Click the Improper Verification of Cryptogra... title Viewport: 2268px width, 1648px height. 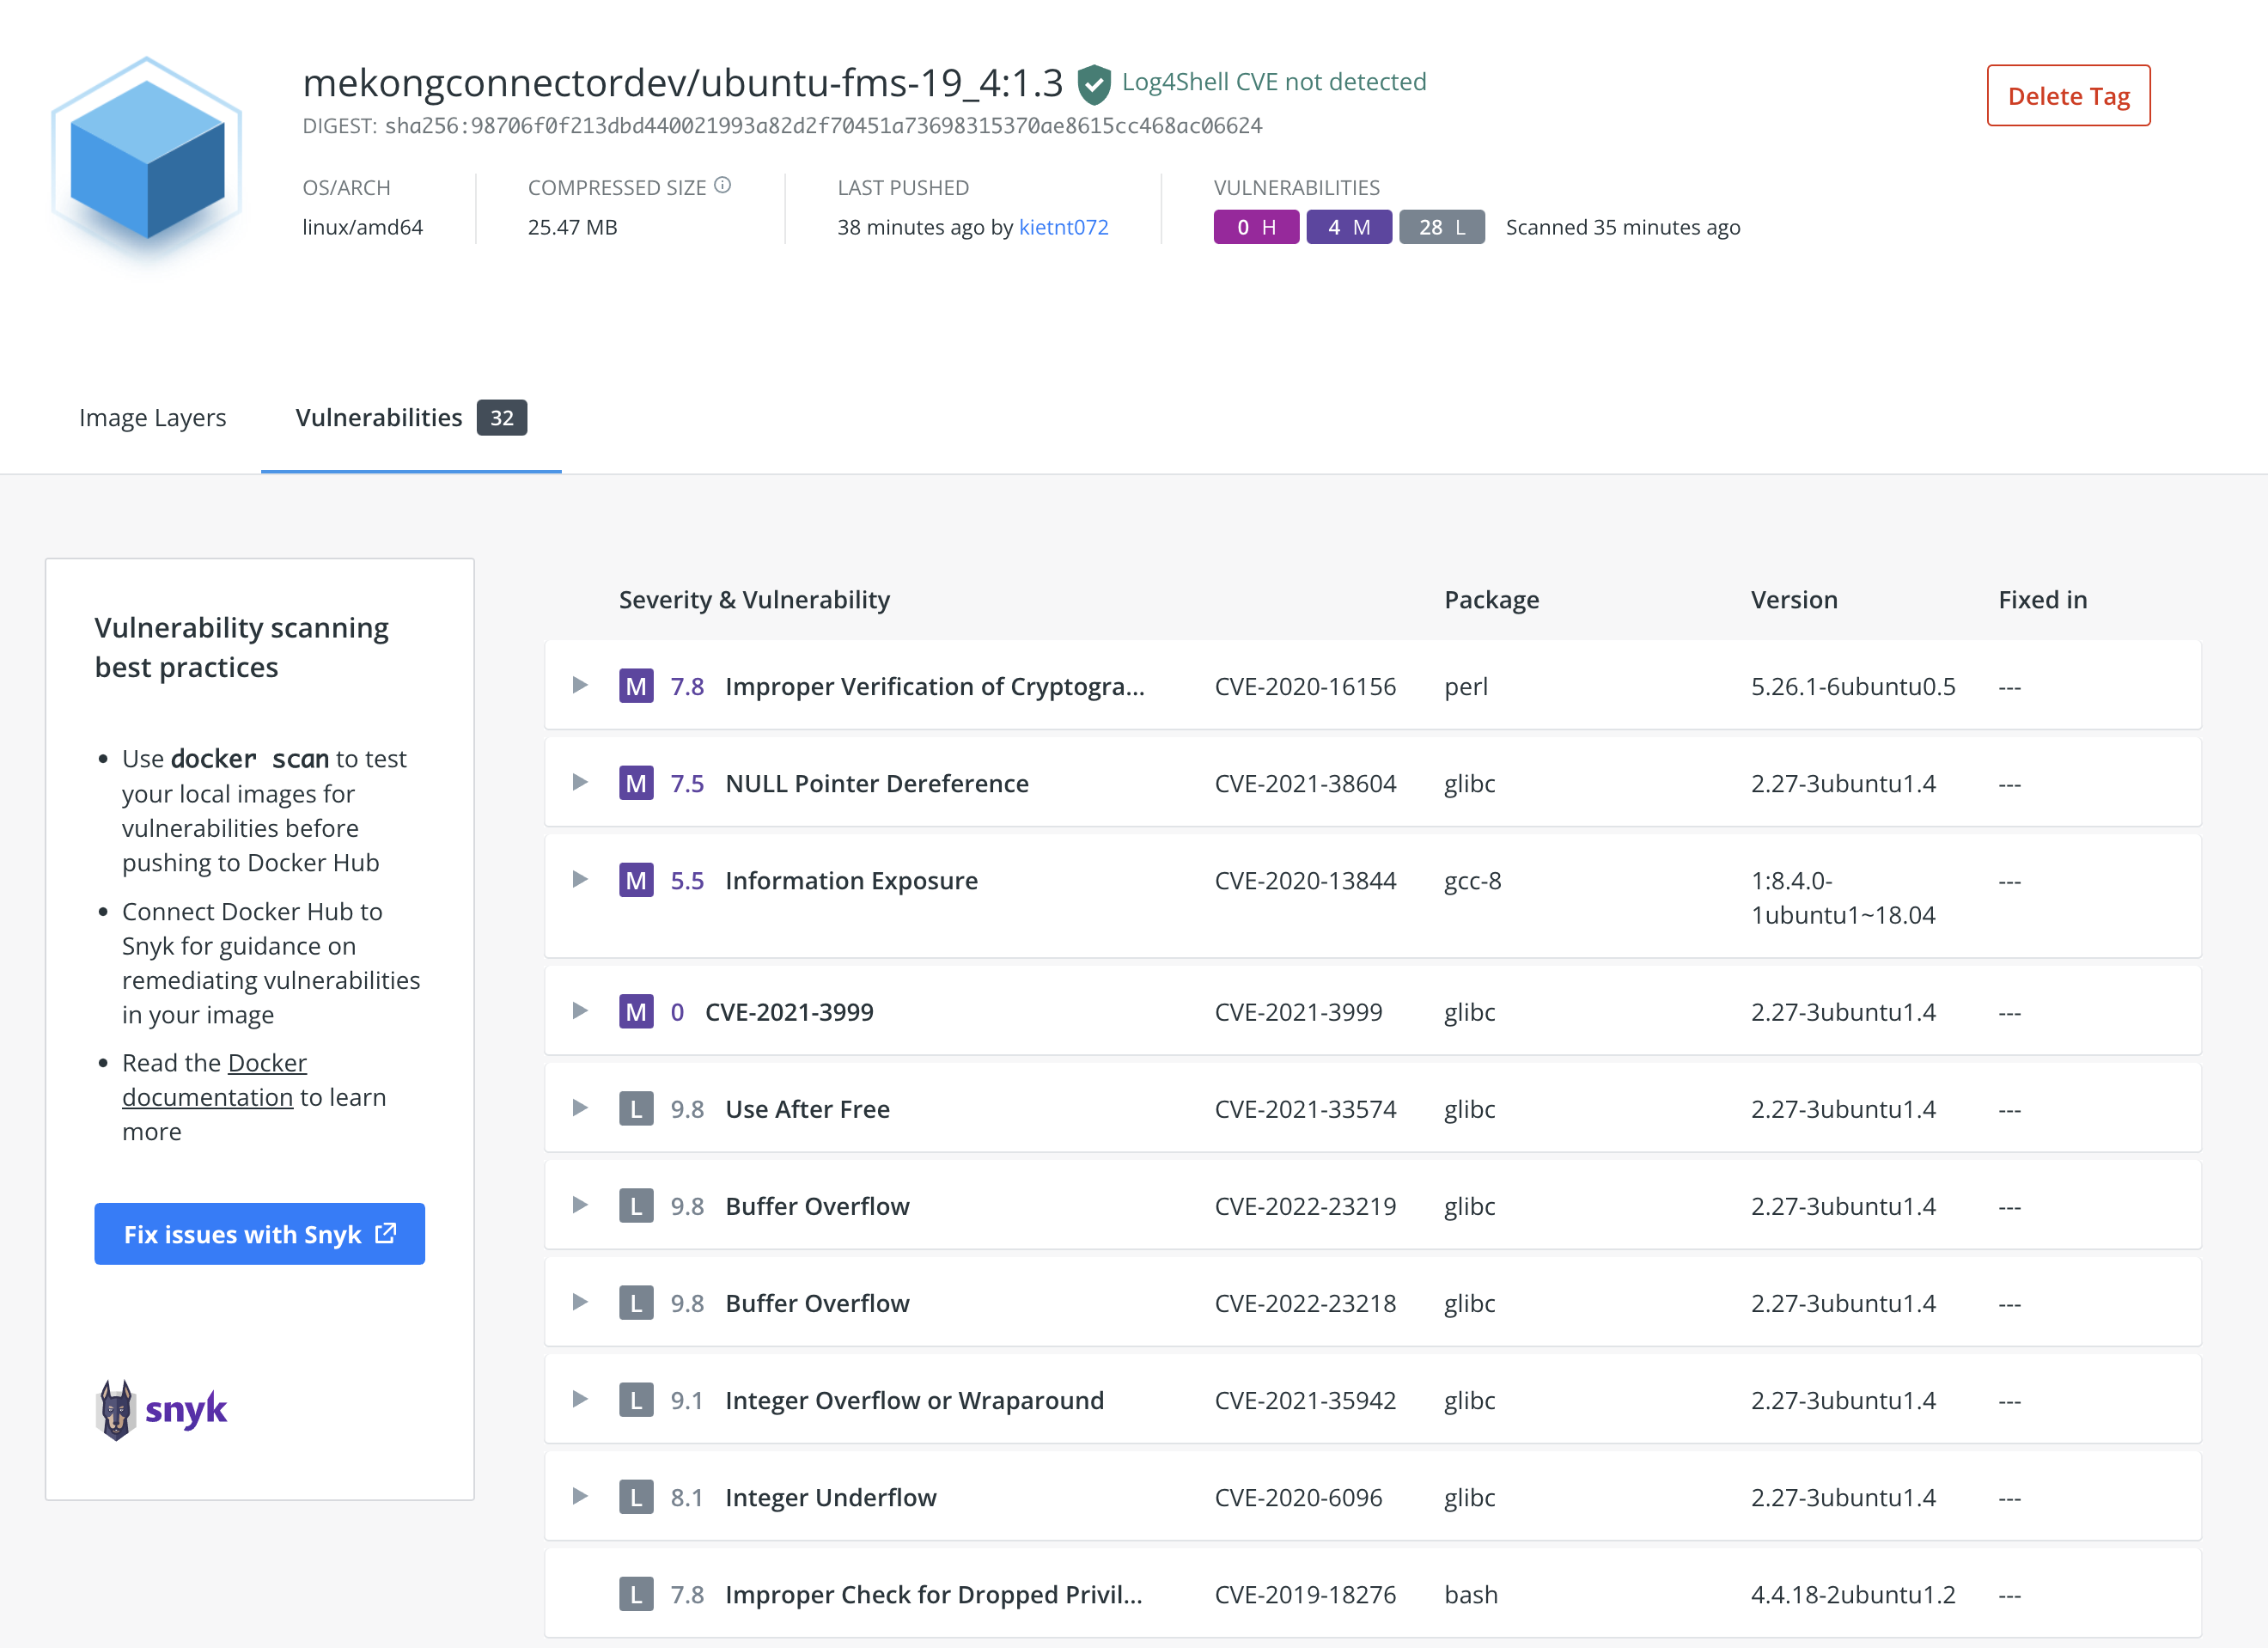coord(935,686)
